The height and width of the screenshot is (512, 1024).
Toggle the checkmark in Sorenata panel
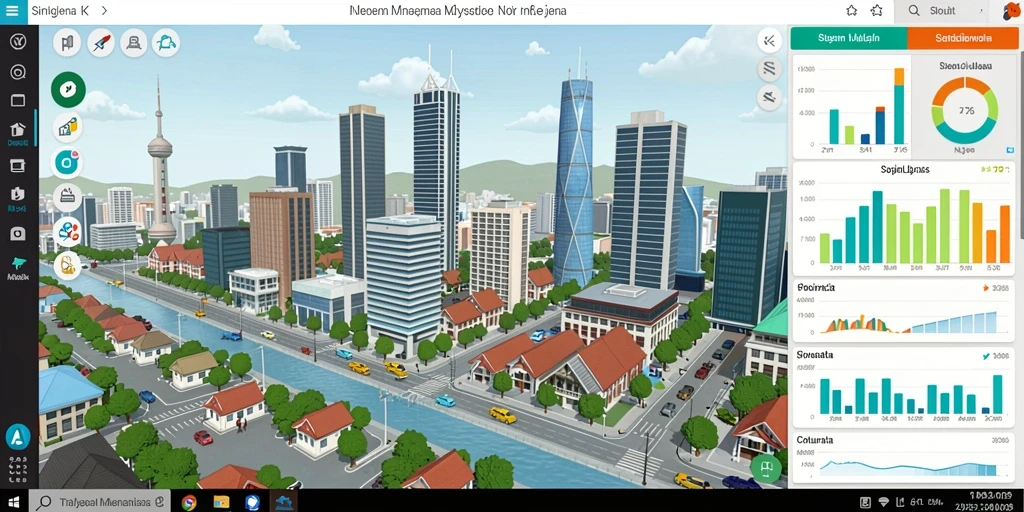986,357
